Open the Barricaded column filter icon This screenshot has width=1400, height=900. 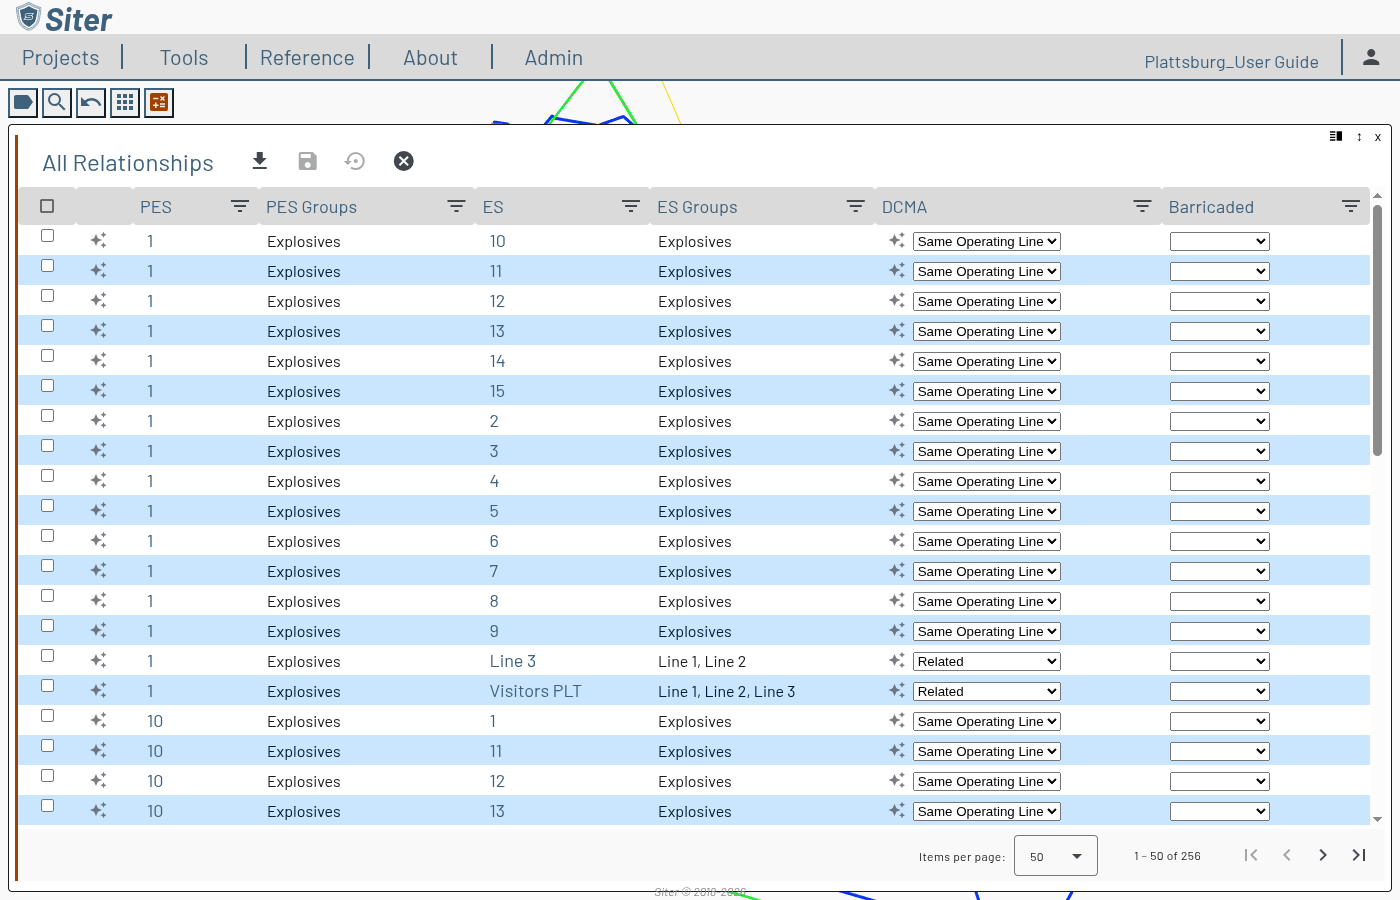pyautogui.click(x=1351, y=206)
